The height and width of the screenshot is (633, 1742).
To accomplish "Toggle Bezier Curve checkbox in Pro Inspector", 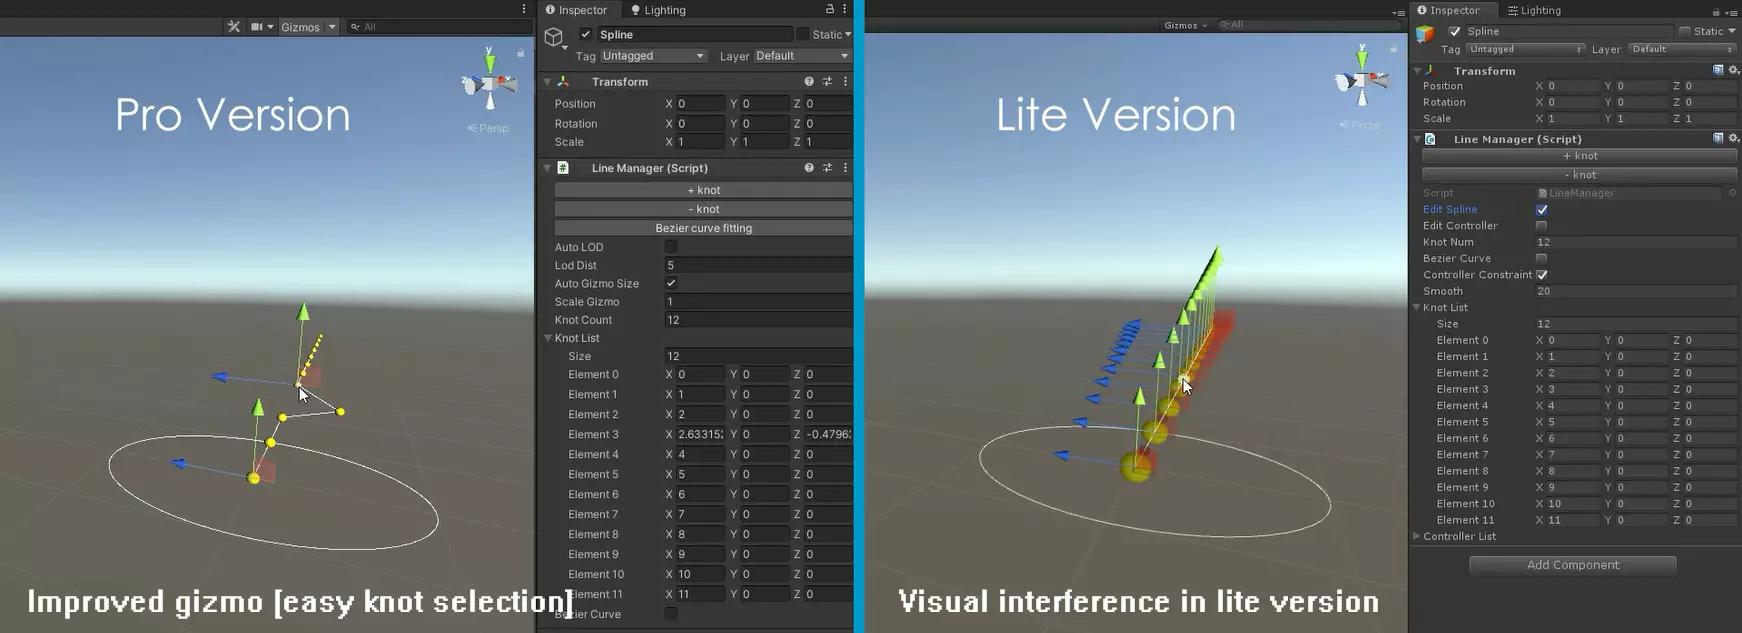I will [671, 614].
